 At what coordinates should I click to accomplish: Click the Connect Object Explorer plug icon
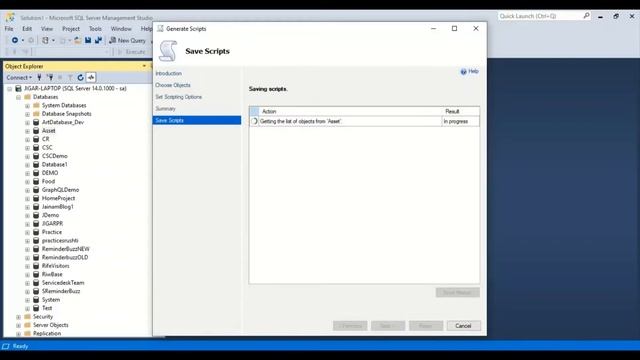coord(39,77)
